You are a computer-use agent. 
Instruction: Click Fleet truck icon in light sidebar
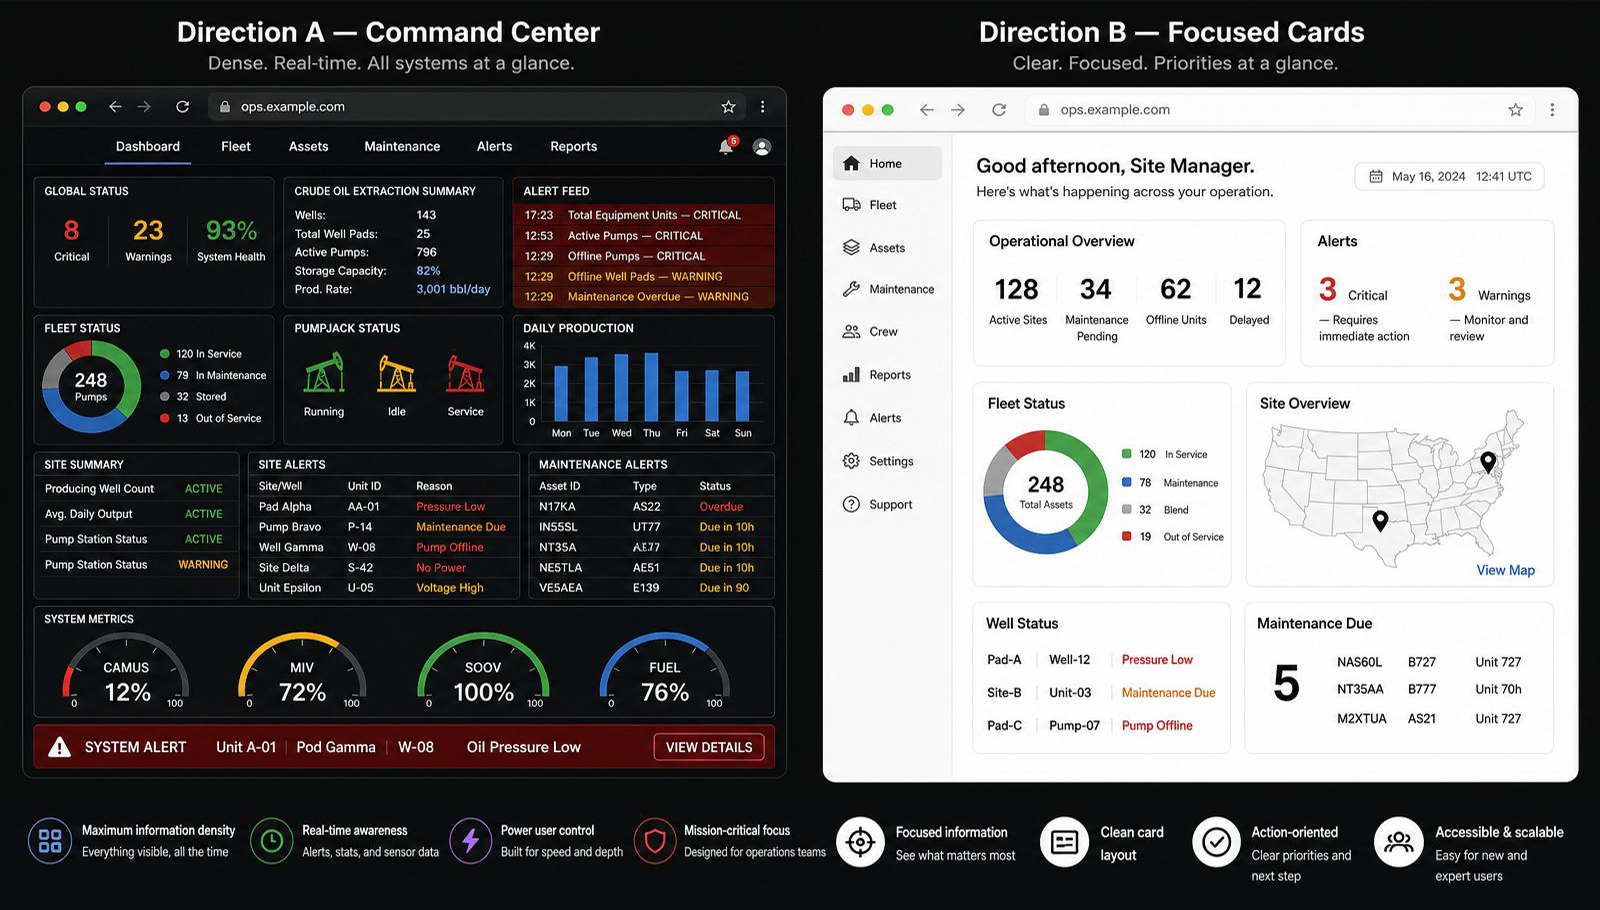click(852, 205)
